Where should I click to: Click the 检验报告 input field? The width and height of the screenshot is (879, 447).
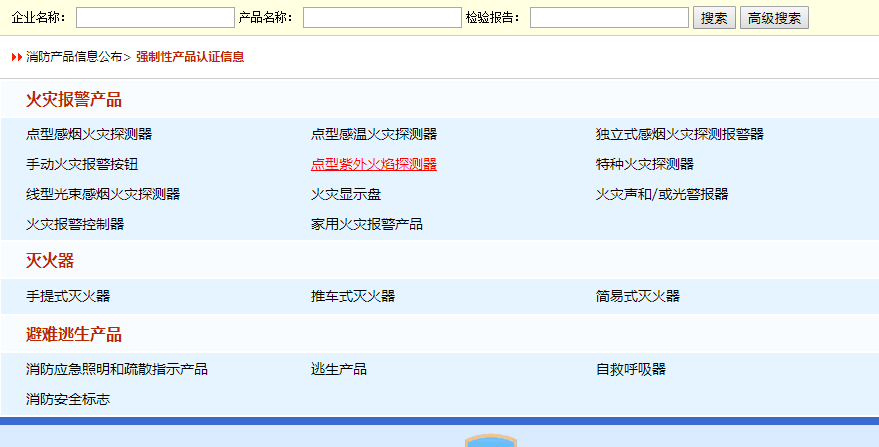(608, 18)
